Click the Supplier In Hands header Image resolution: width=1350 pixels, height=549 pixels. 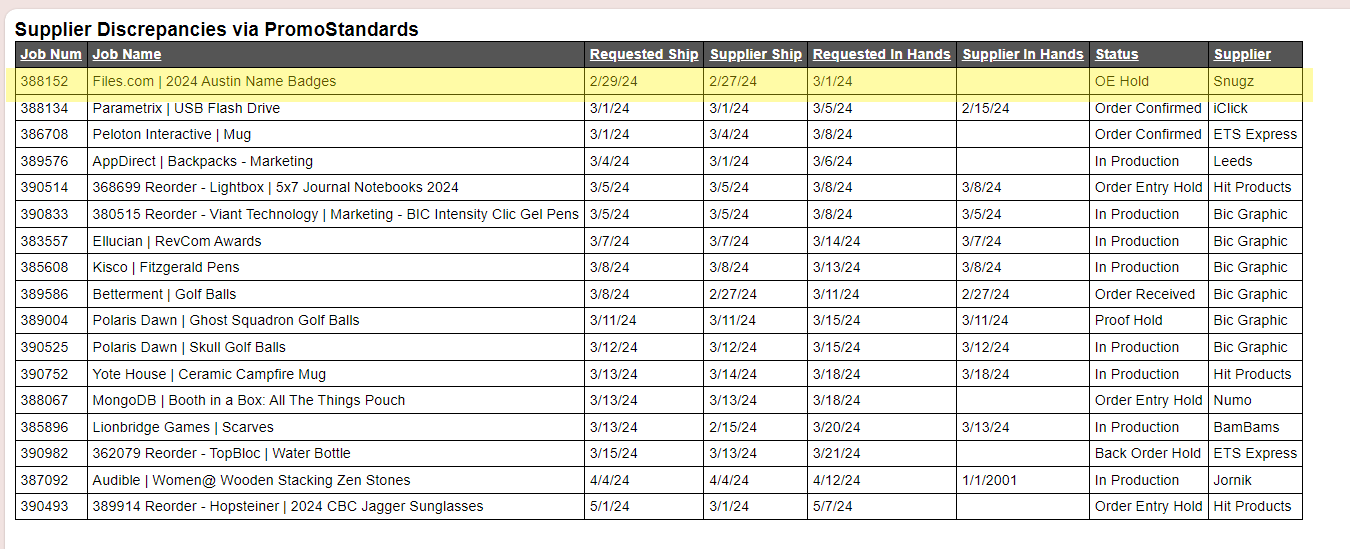1022,55
